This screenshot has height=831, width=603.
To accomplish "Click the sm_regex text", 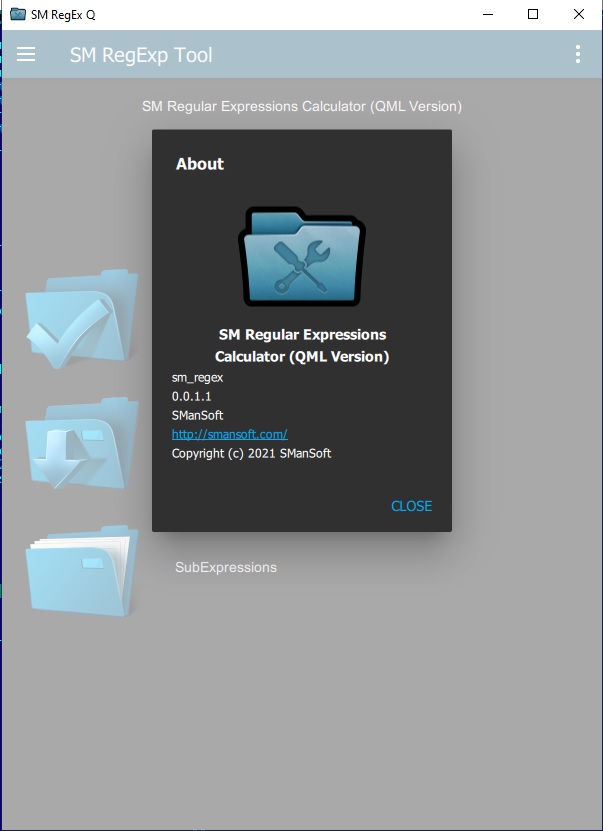I will pos(197,378).
